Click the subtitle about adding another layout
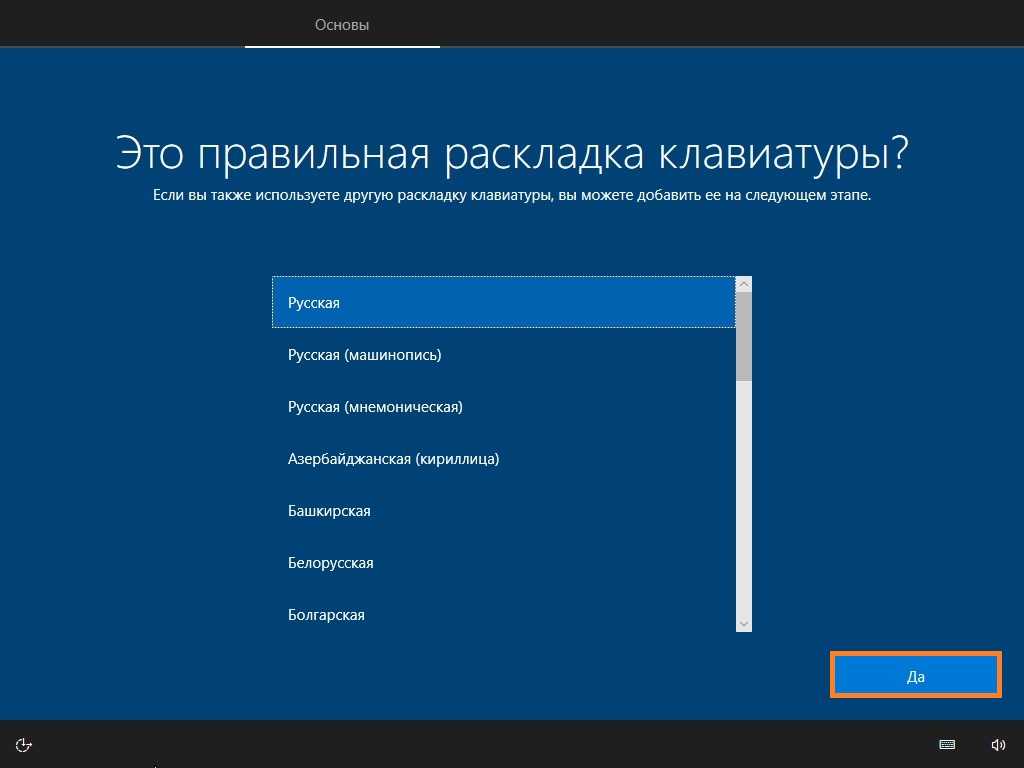The image size is (1024, 768). (512, 195)
